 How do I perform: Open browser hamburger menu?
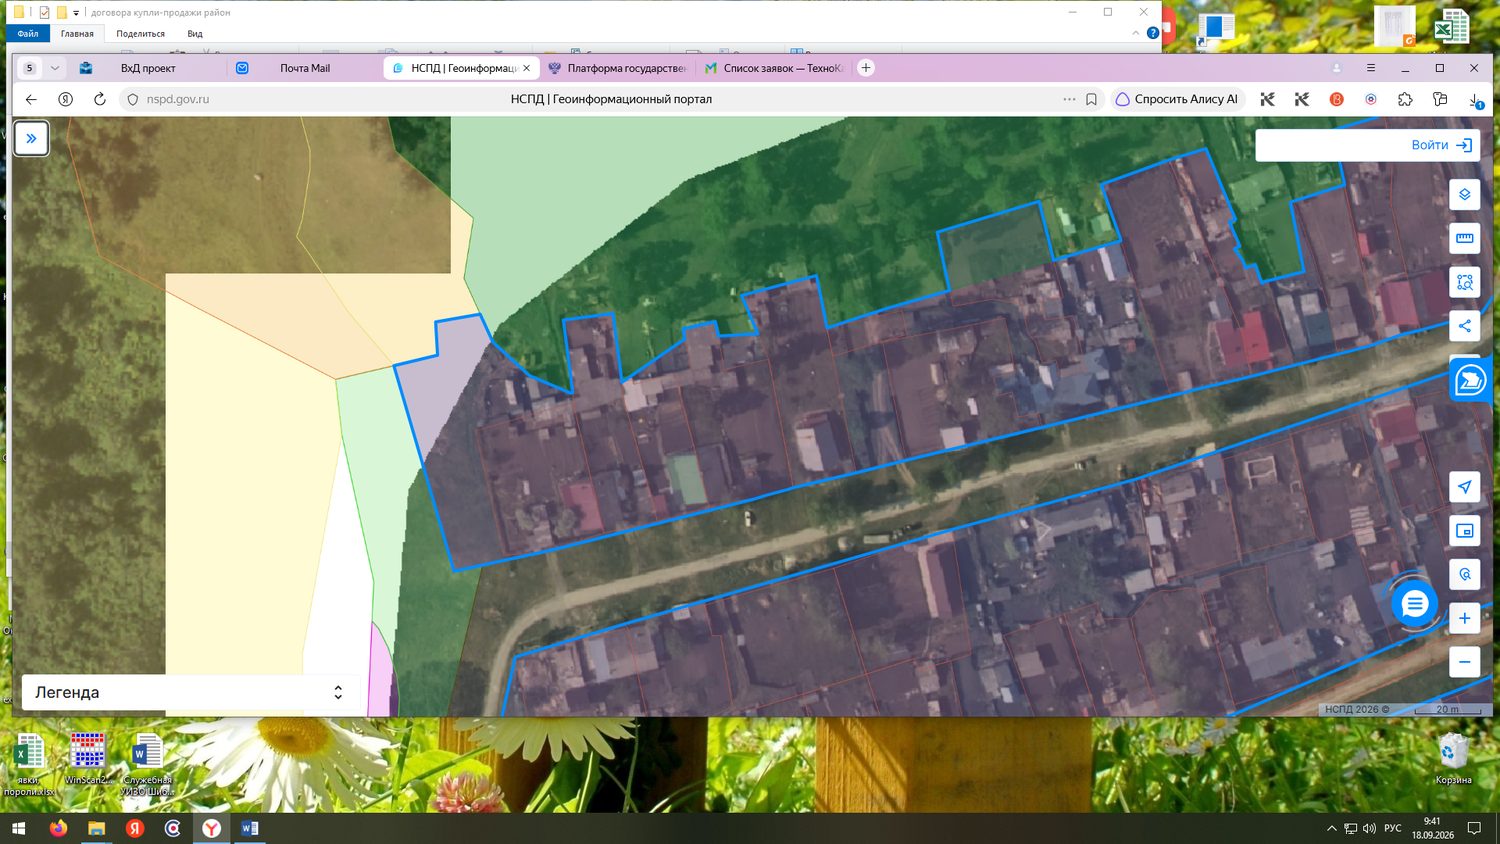(x=1371, y=68)
